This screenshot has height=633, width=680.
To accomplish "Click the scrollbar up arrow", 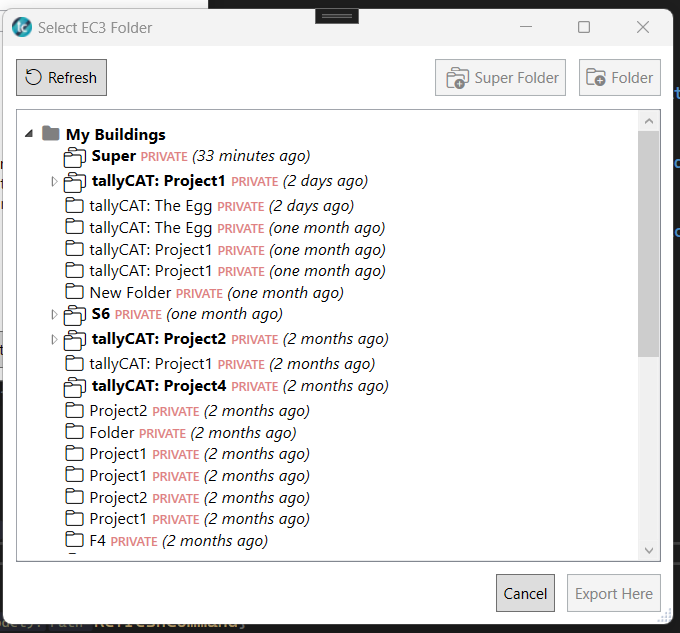I will click(x=649, y=121).
